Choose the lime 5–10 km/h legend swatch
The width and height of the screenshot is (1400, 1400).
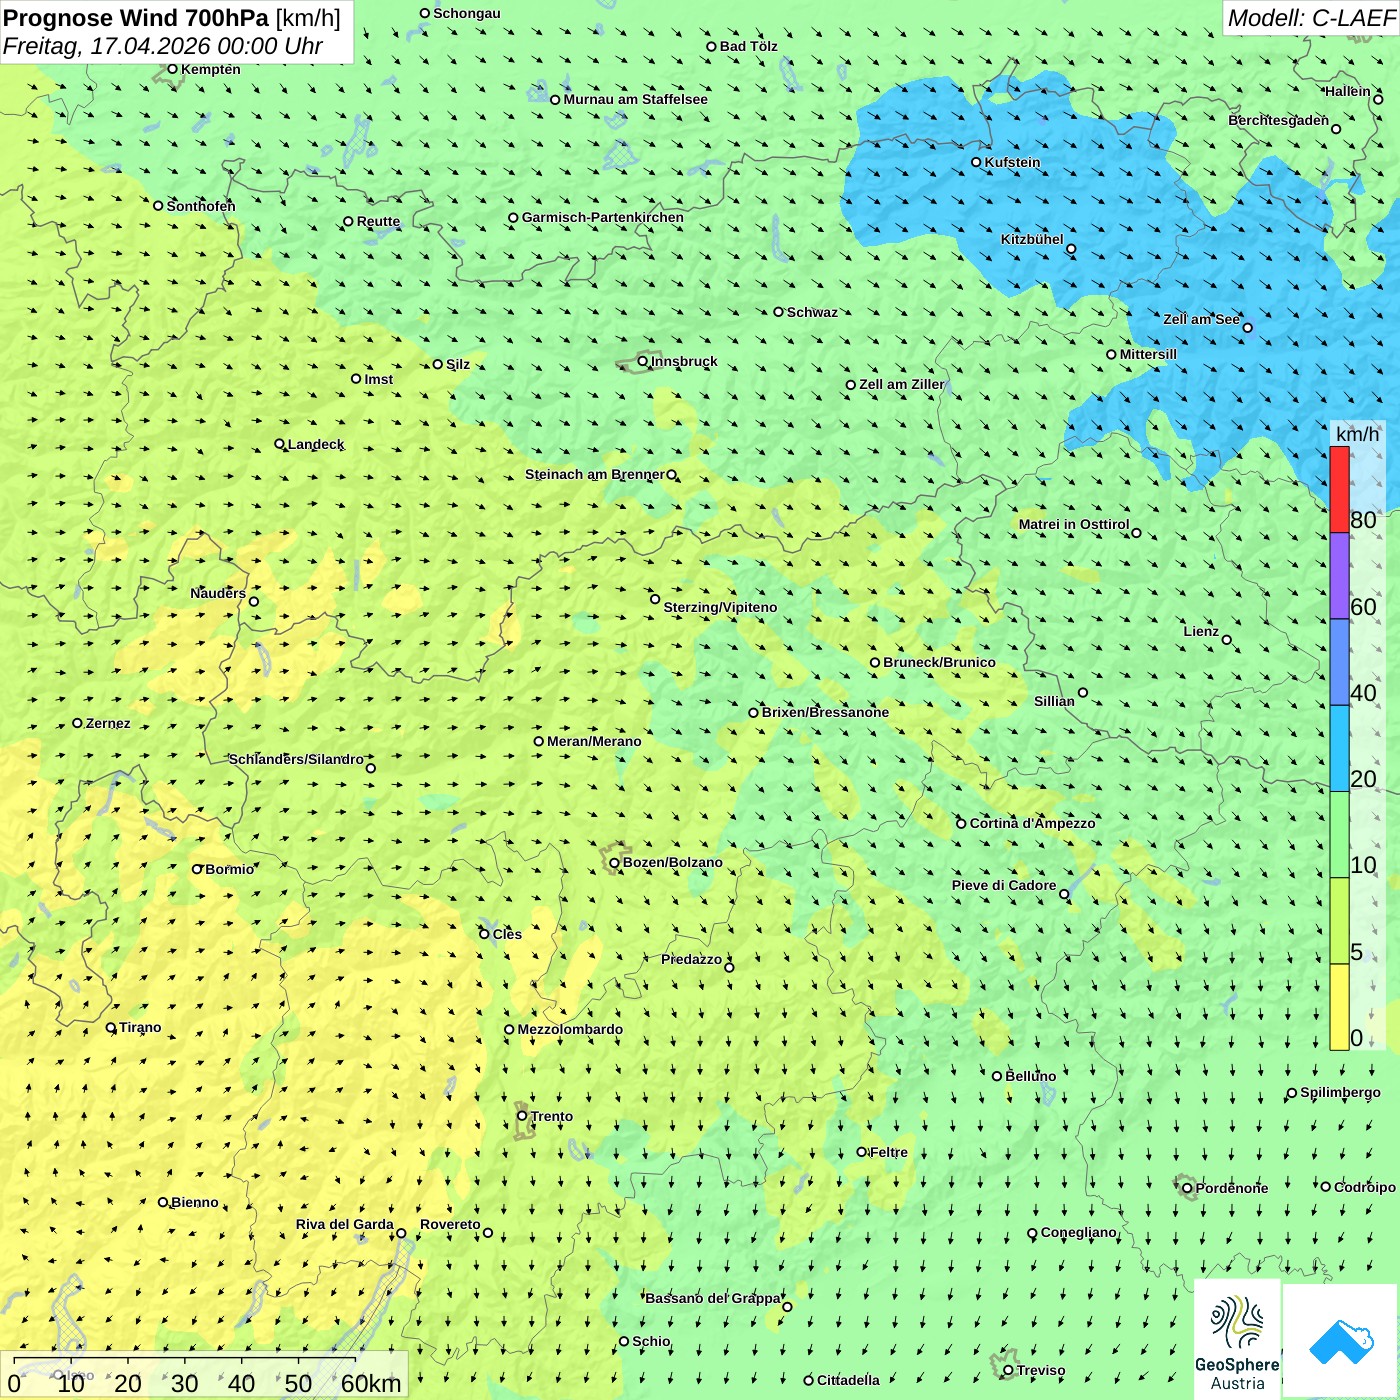(1339, 921)
